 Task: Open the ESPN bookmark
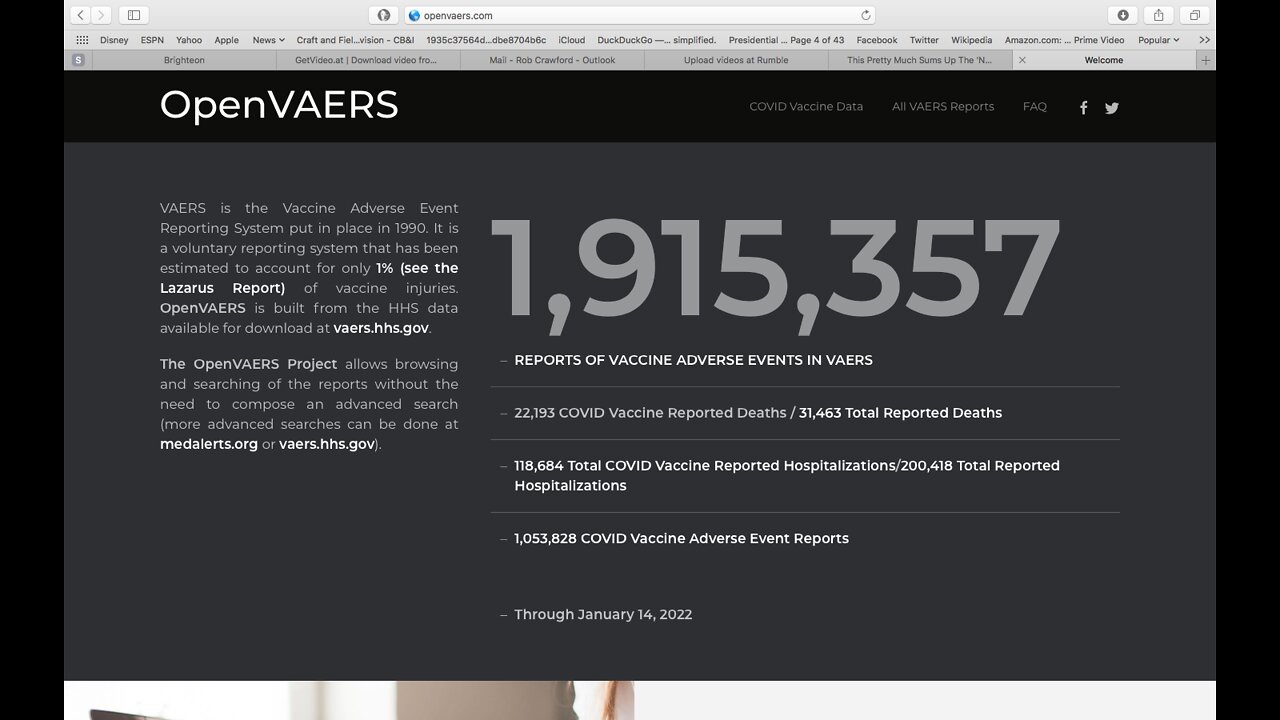[152, 40]
